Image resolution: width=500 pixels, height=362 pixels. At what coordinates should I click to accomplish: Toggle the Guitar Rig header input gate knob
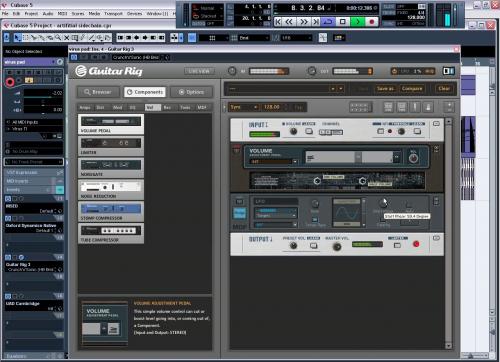tap(232, 71)
